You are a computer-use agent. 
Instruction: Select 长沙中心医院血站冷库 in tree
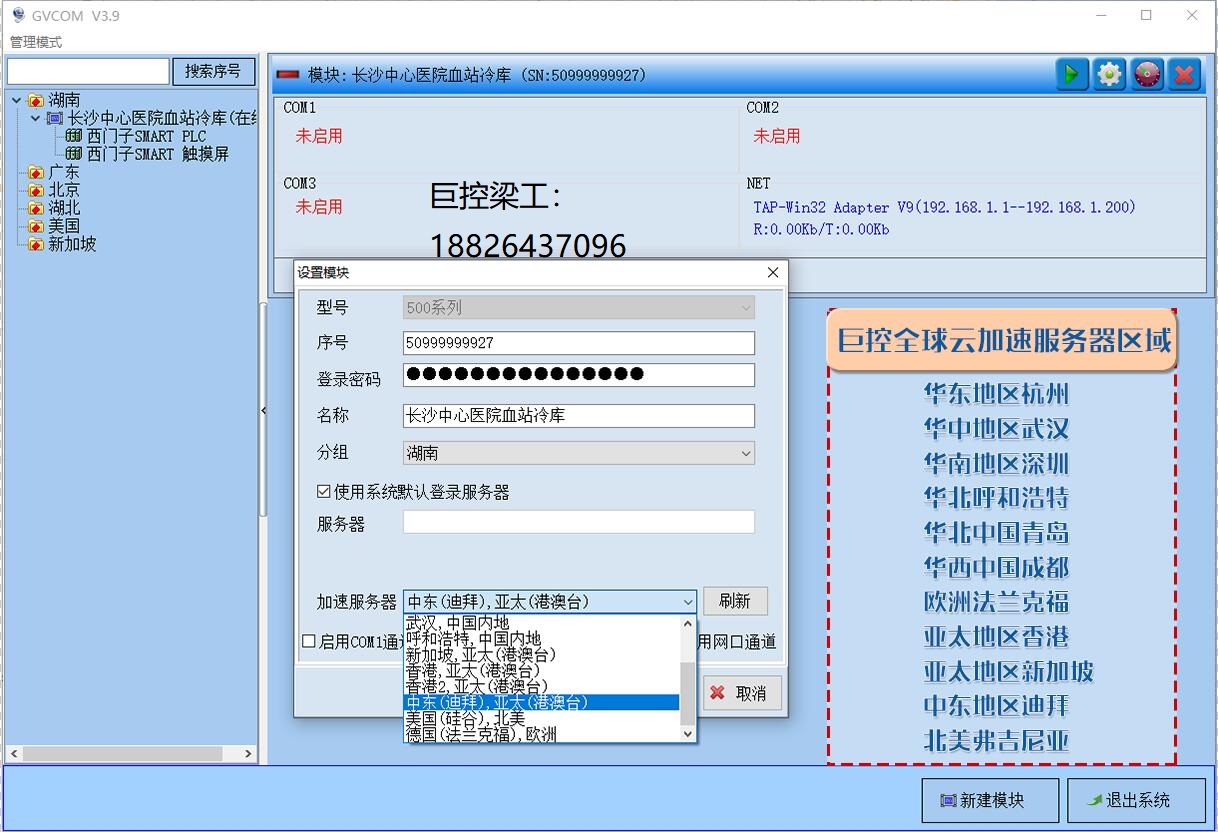point(140,117)
